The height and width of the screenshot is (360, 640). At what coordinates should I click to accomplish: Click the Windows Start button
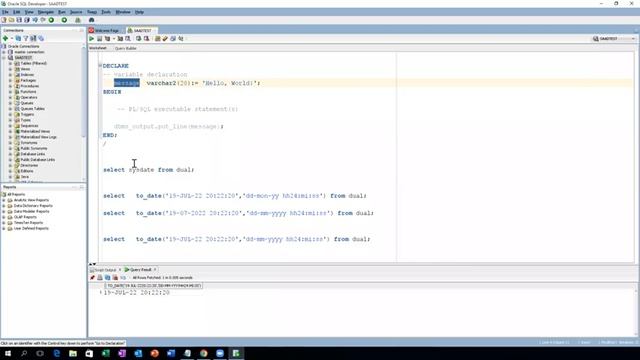[x=8, y=353]
